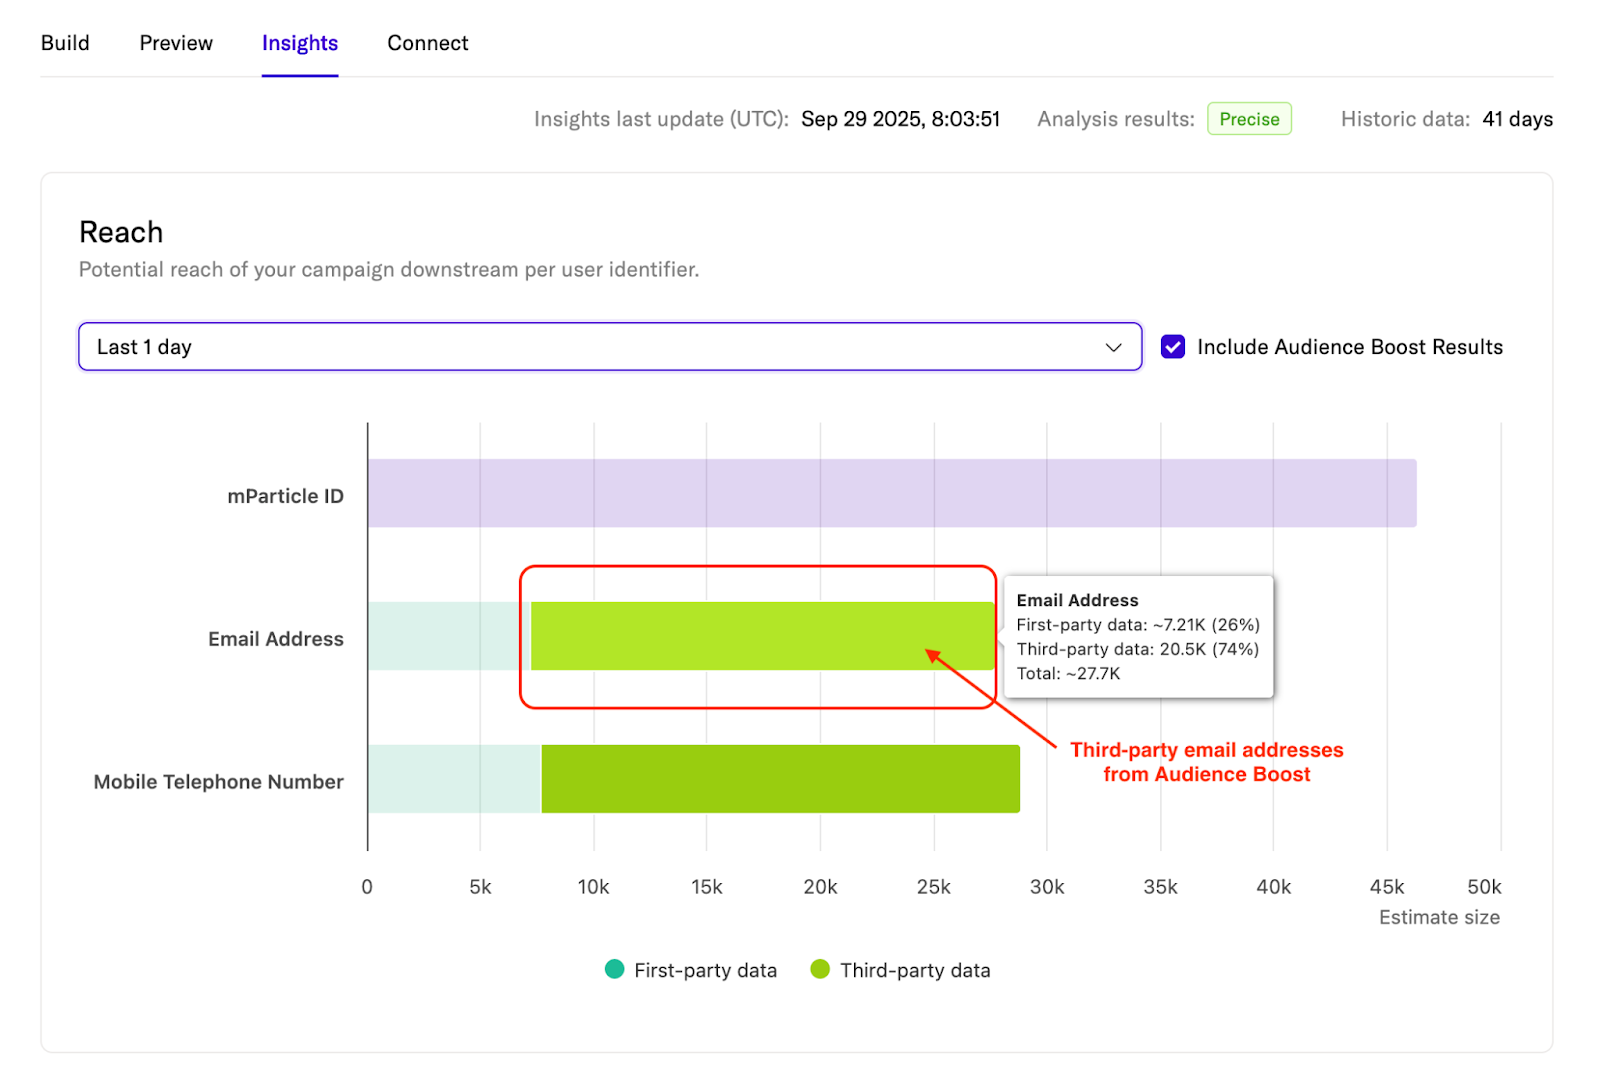Click the dropdown chevron arrow

point(1113,347)
